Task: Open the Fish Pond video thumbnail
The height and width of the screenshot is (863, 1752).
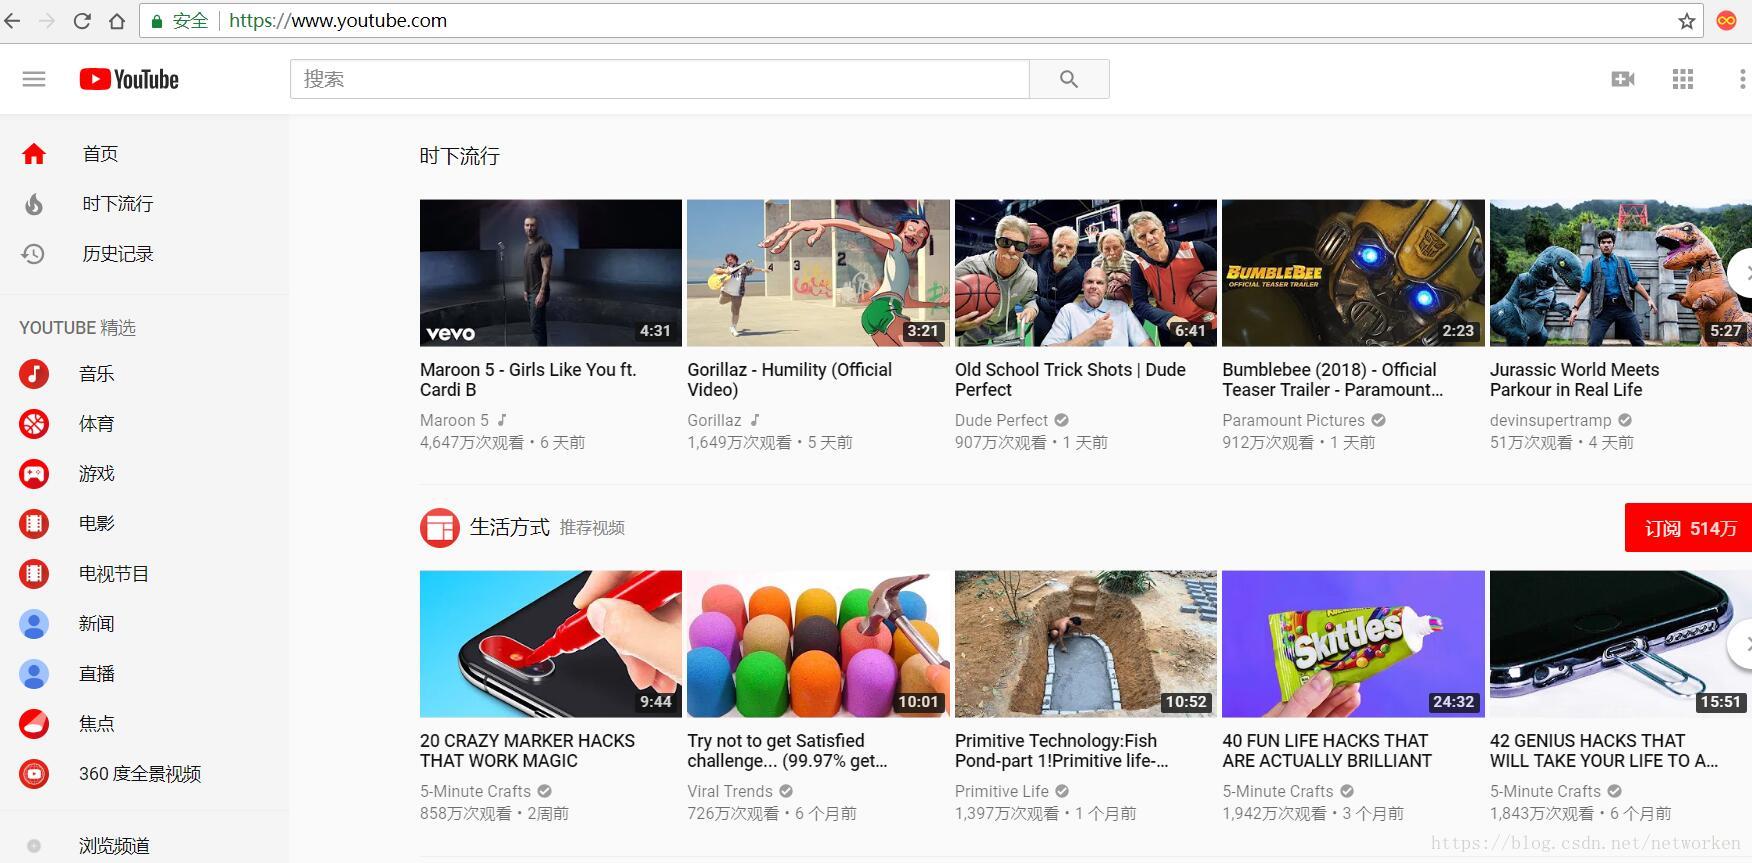Action: click(x=1086, y=644)
